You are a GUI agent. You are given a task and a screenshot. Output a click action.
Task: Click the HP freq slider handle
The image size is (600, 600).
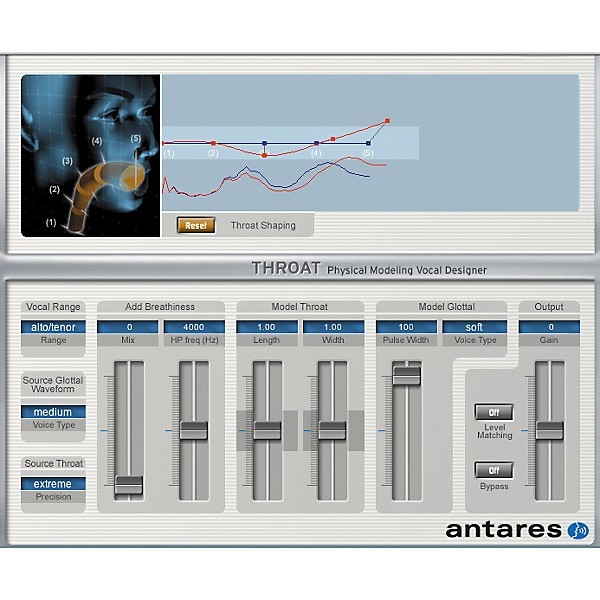click(194, 430)
